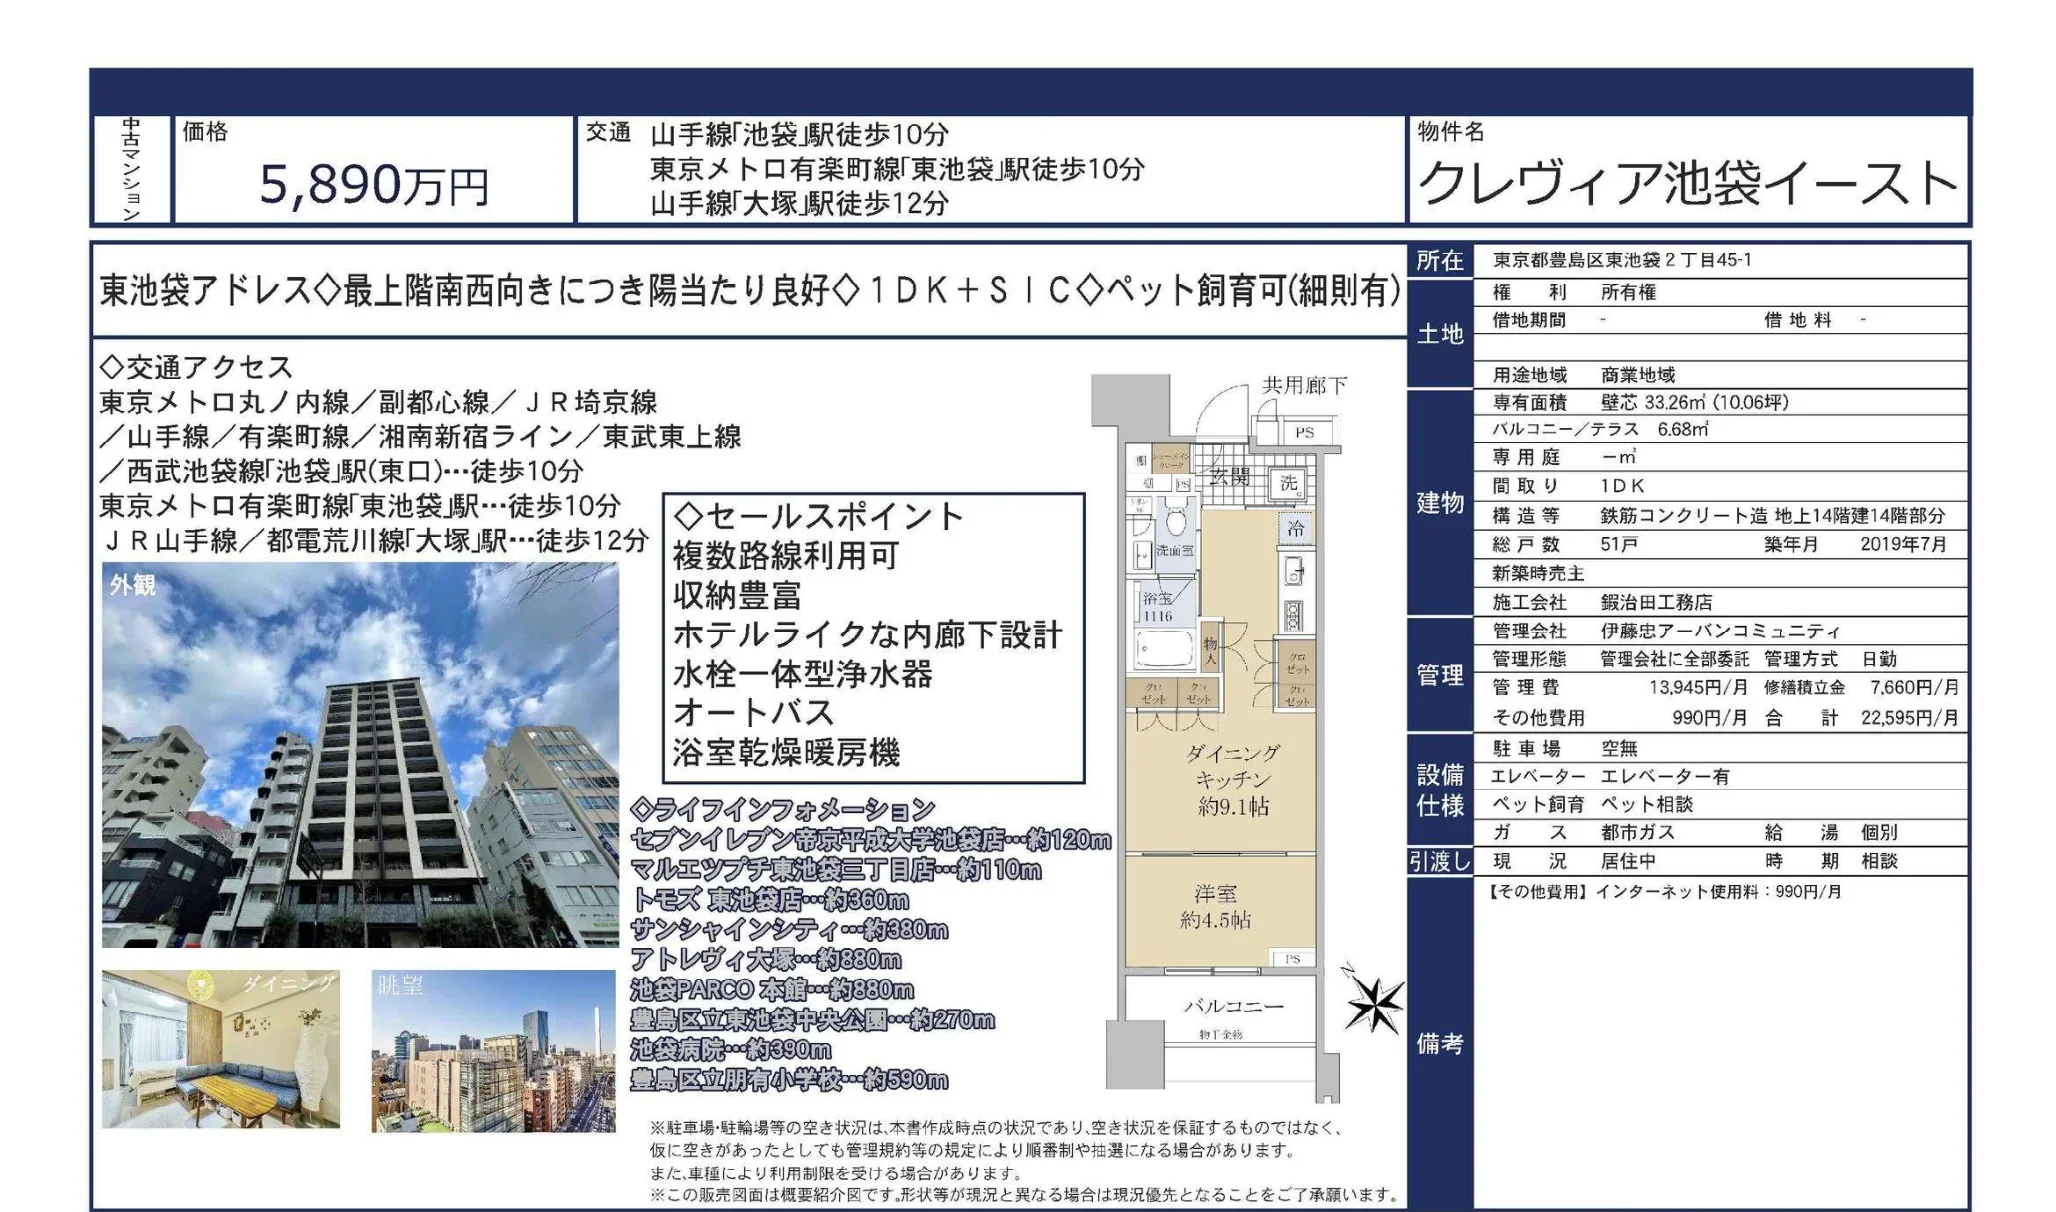
Task: Select the PS shaft marker near 共用廊下
Action: pos(1305,433)
